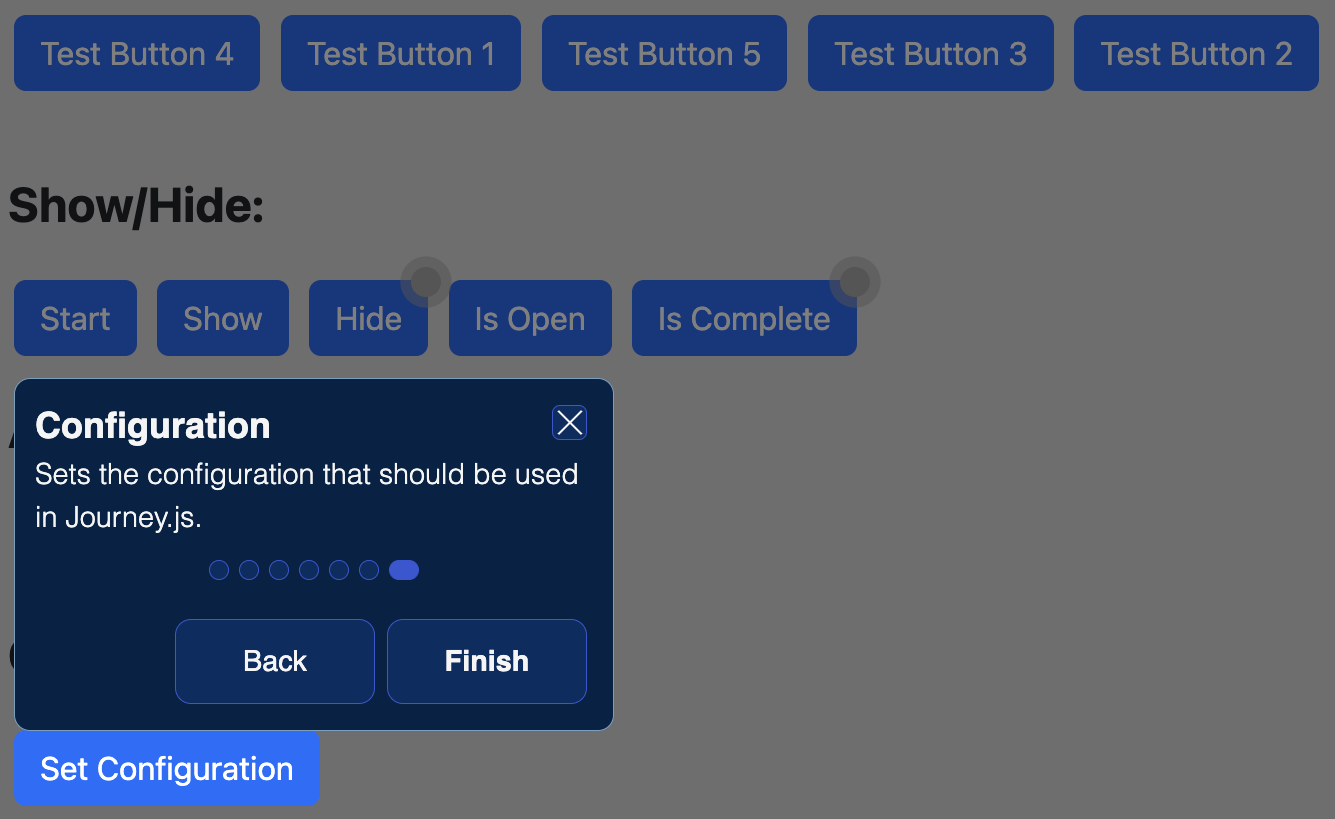Finish the Configuration tour
The width and height of the screenshot is (1335, 819).
pos(486,661)
